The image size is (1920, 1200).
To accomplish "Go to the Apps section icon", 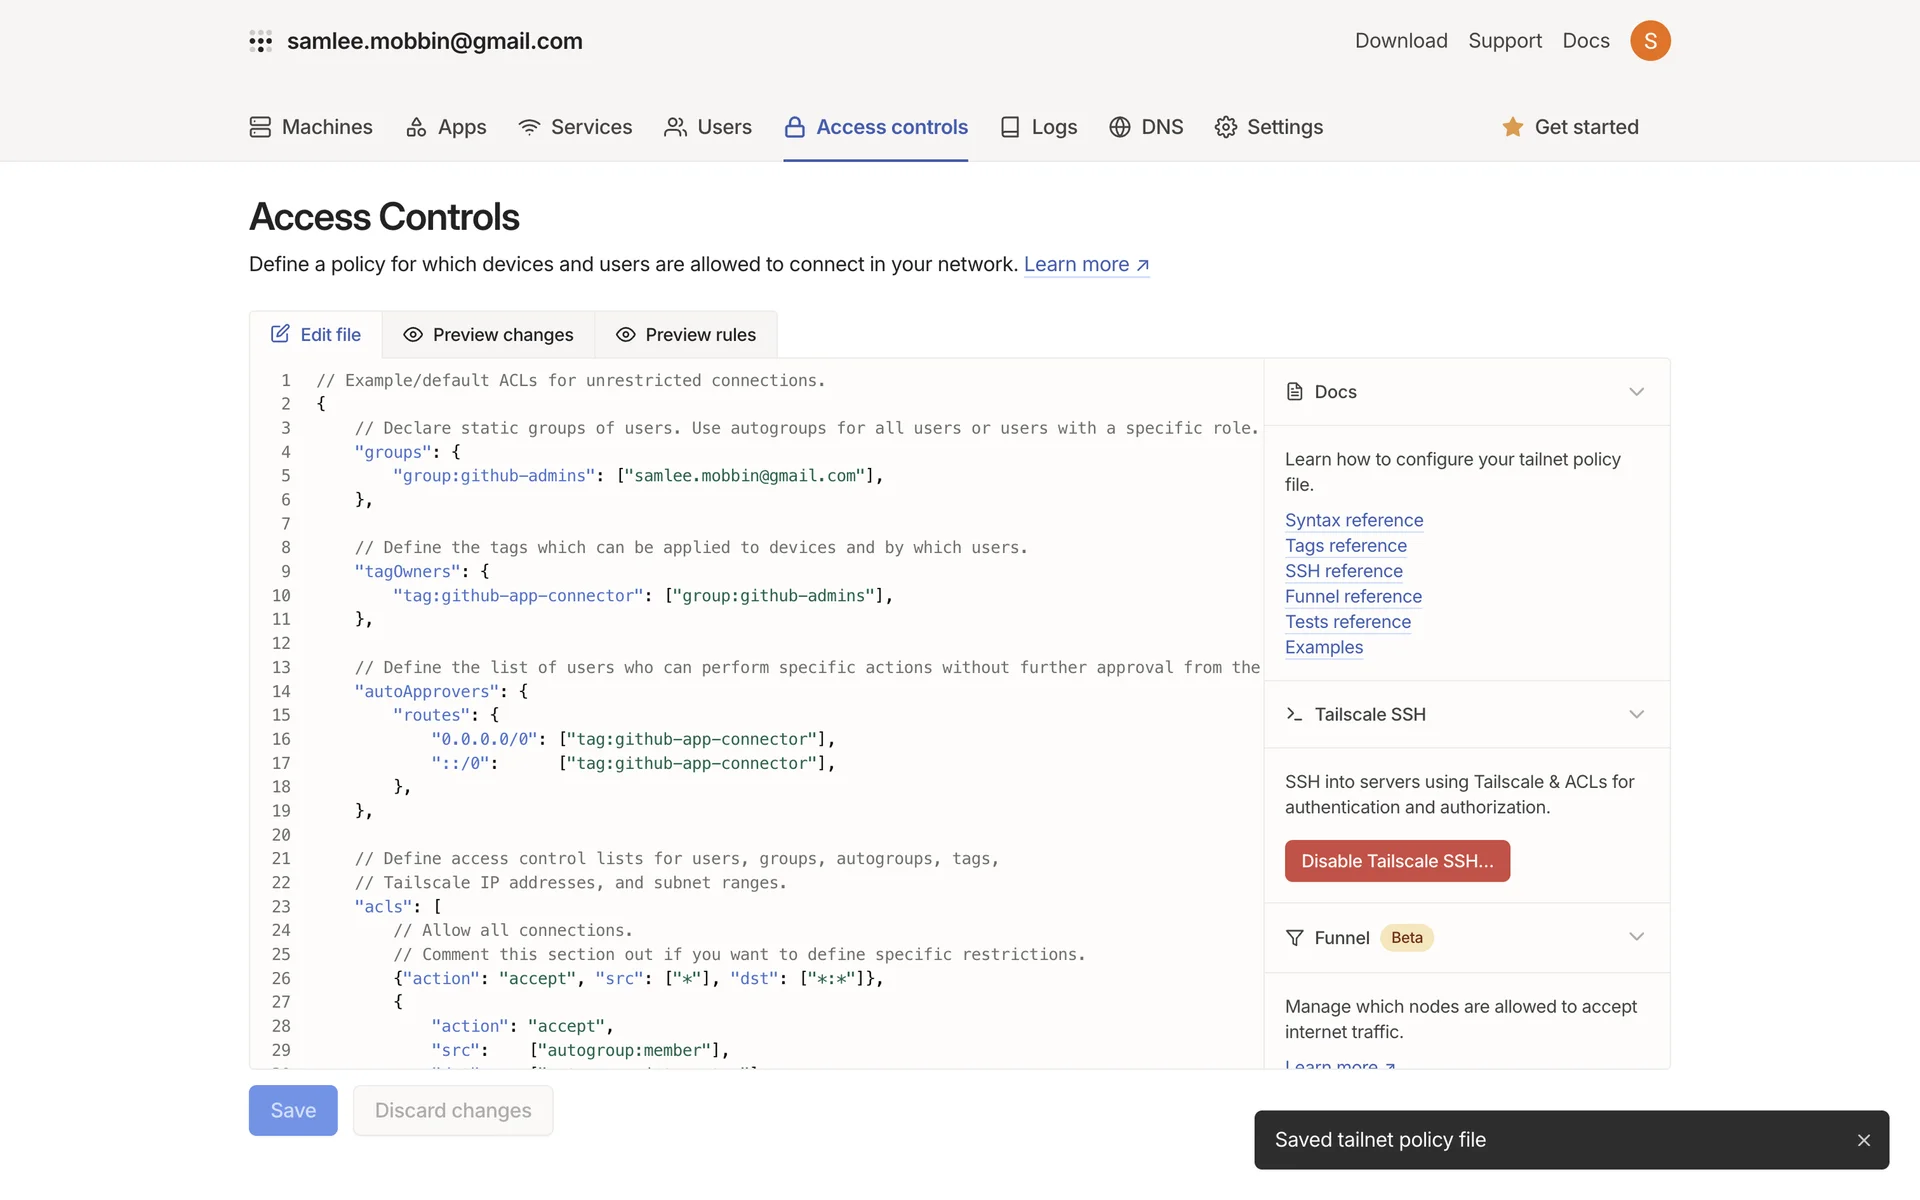I will pyautogui.click(x=416, y=127).
